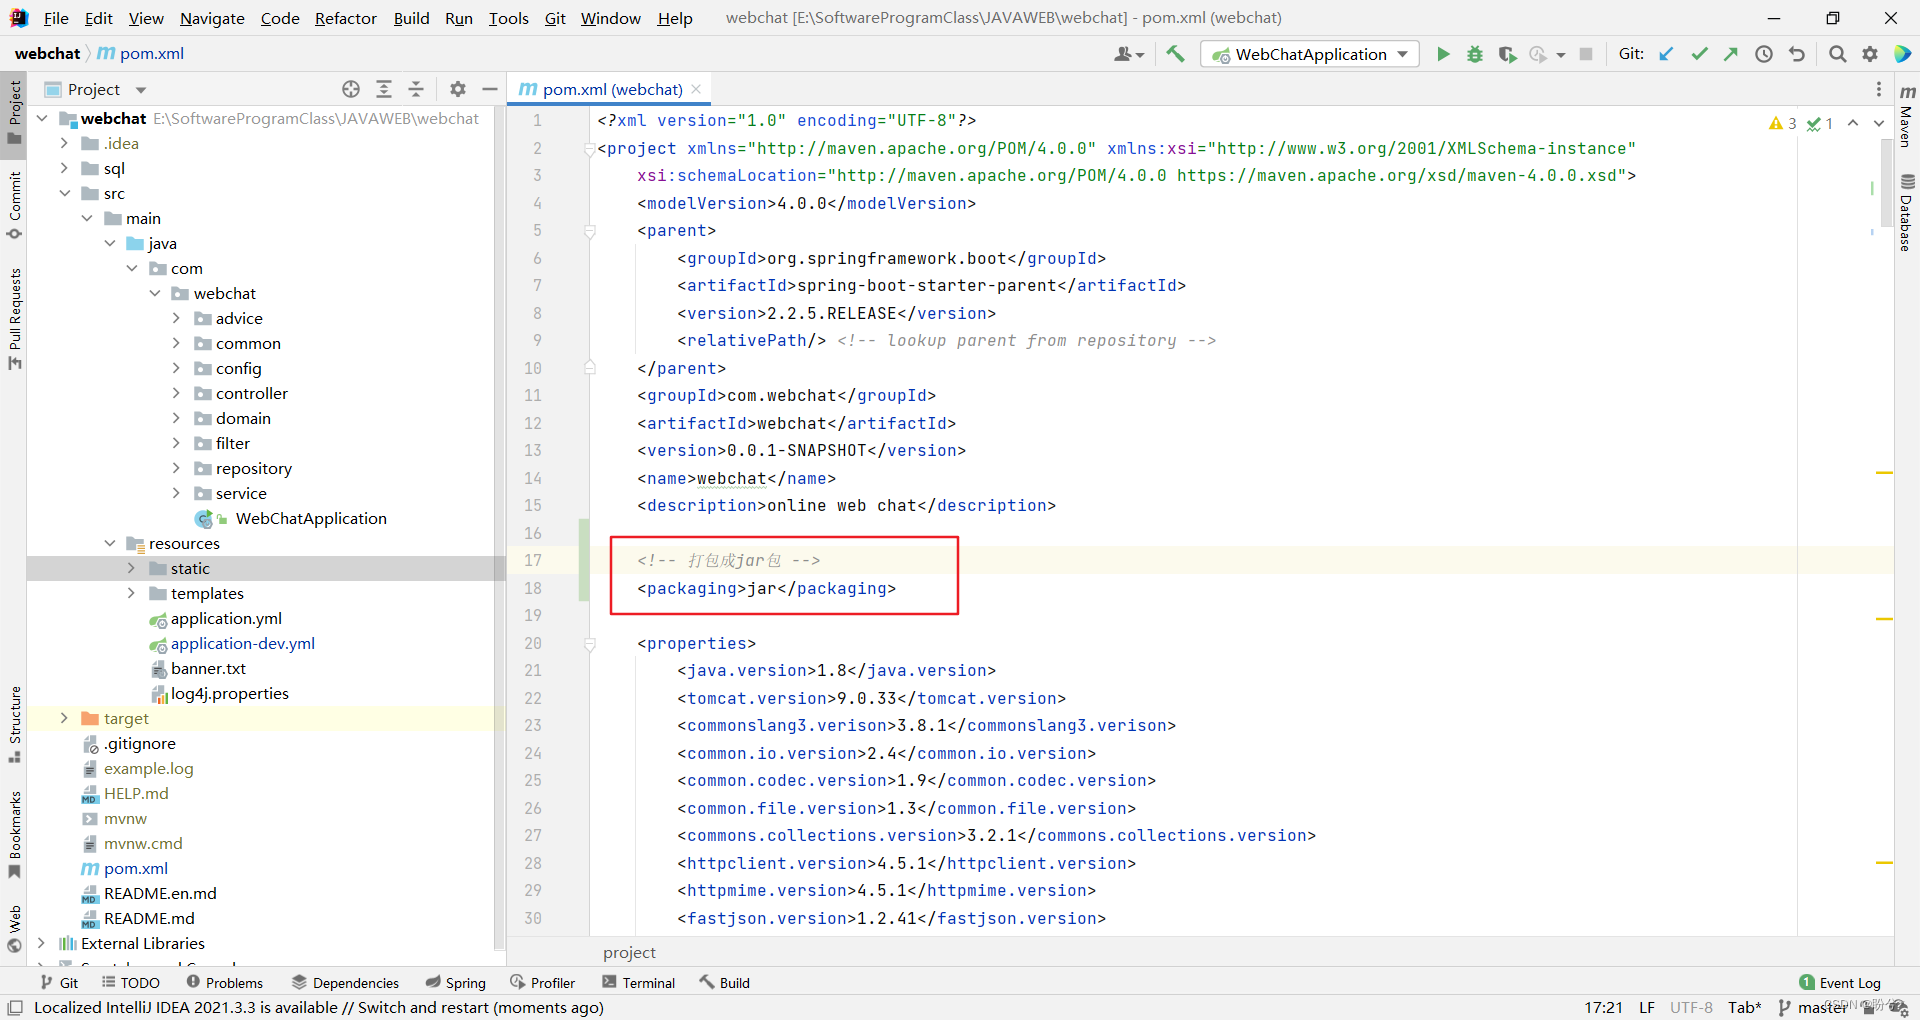Open the Build menu

(411, 18)
